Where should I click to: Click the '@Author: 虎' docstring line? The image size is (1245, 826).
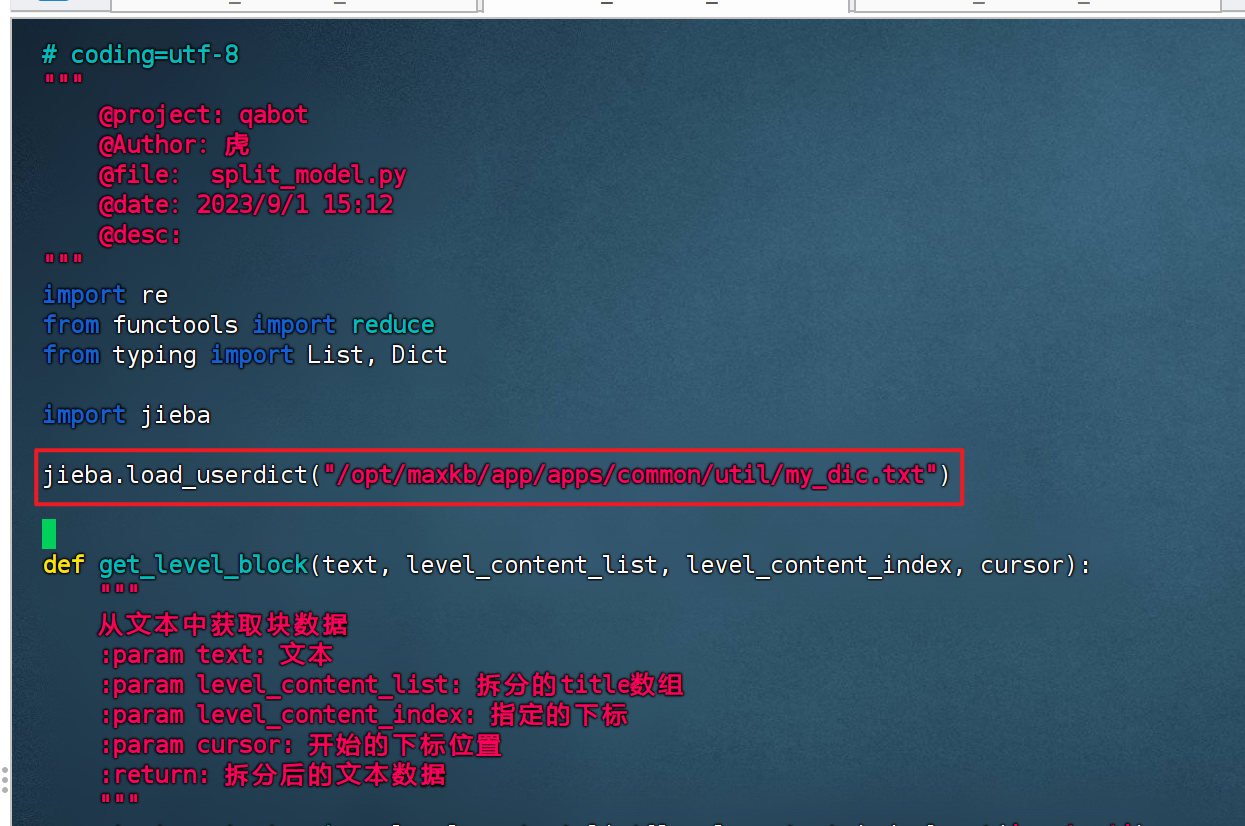pyautogui.click(x=174, y=145)
